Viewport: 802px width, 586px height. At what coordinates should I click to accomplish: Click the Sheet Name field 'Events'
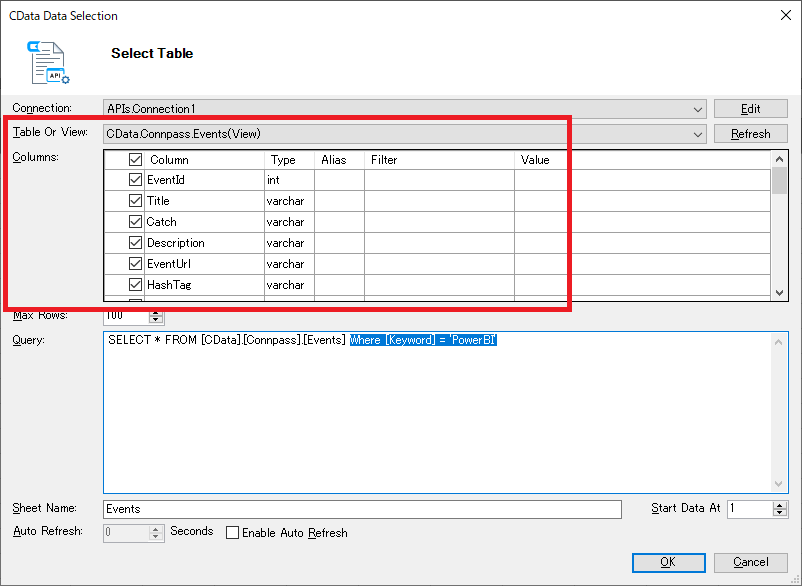pyautogui.click(x=362, y=509)
